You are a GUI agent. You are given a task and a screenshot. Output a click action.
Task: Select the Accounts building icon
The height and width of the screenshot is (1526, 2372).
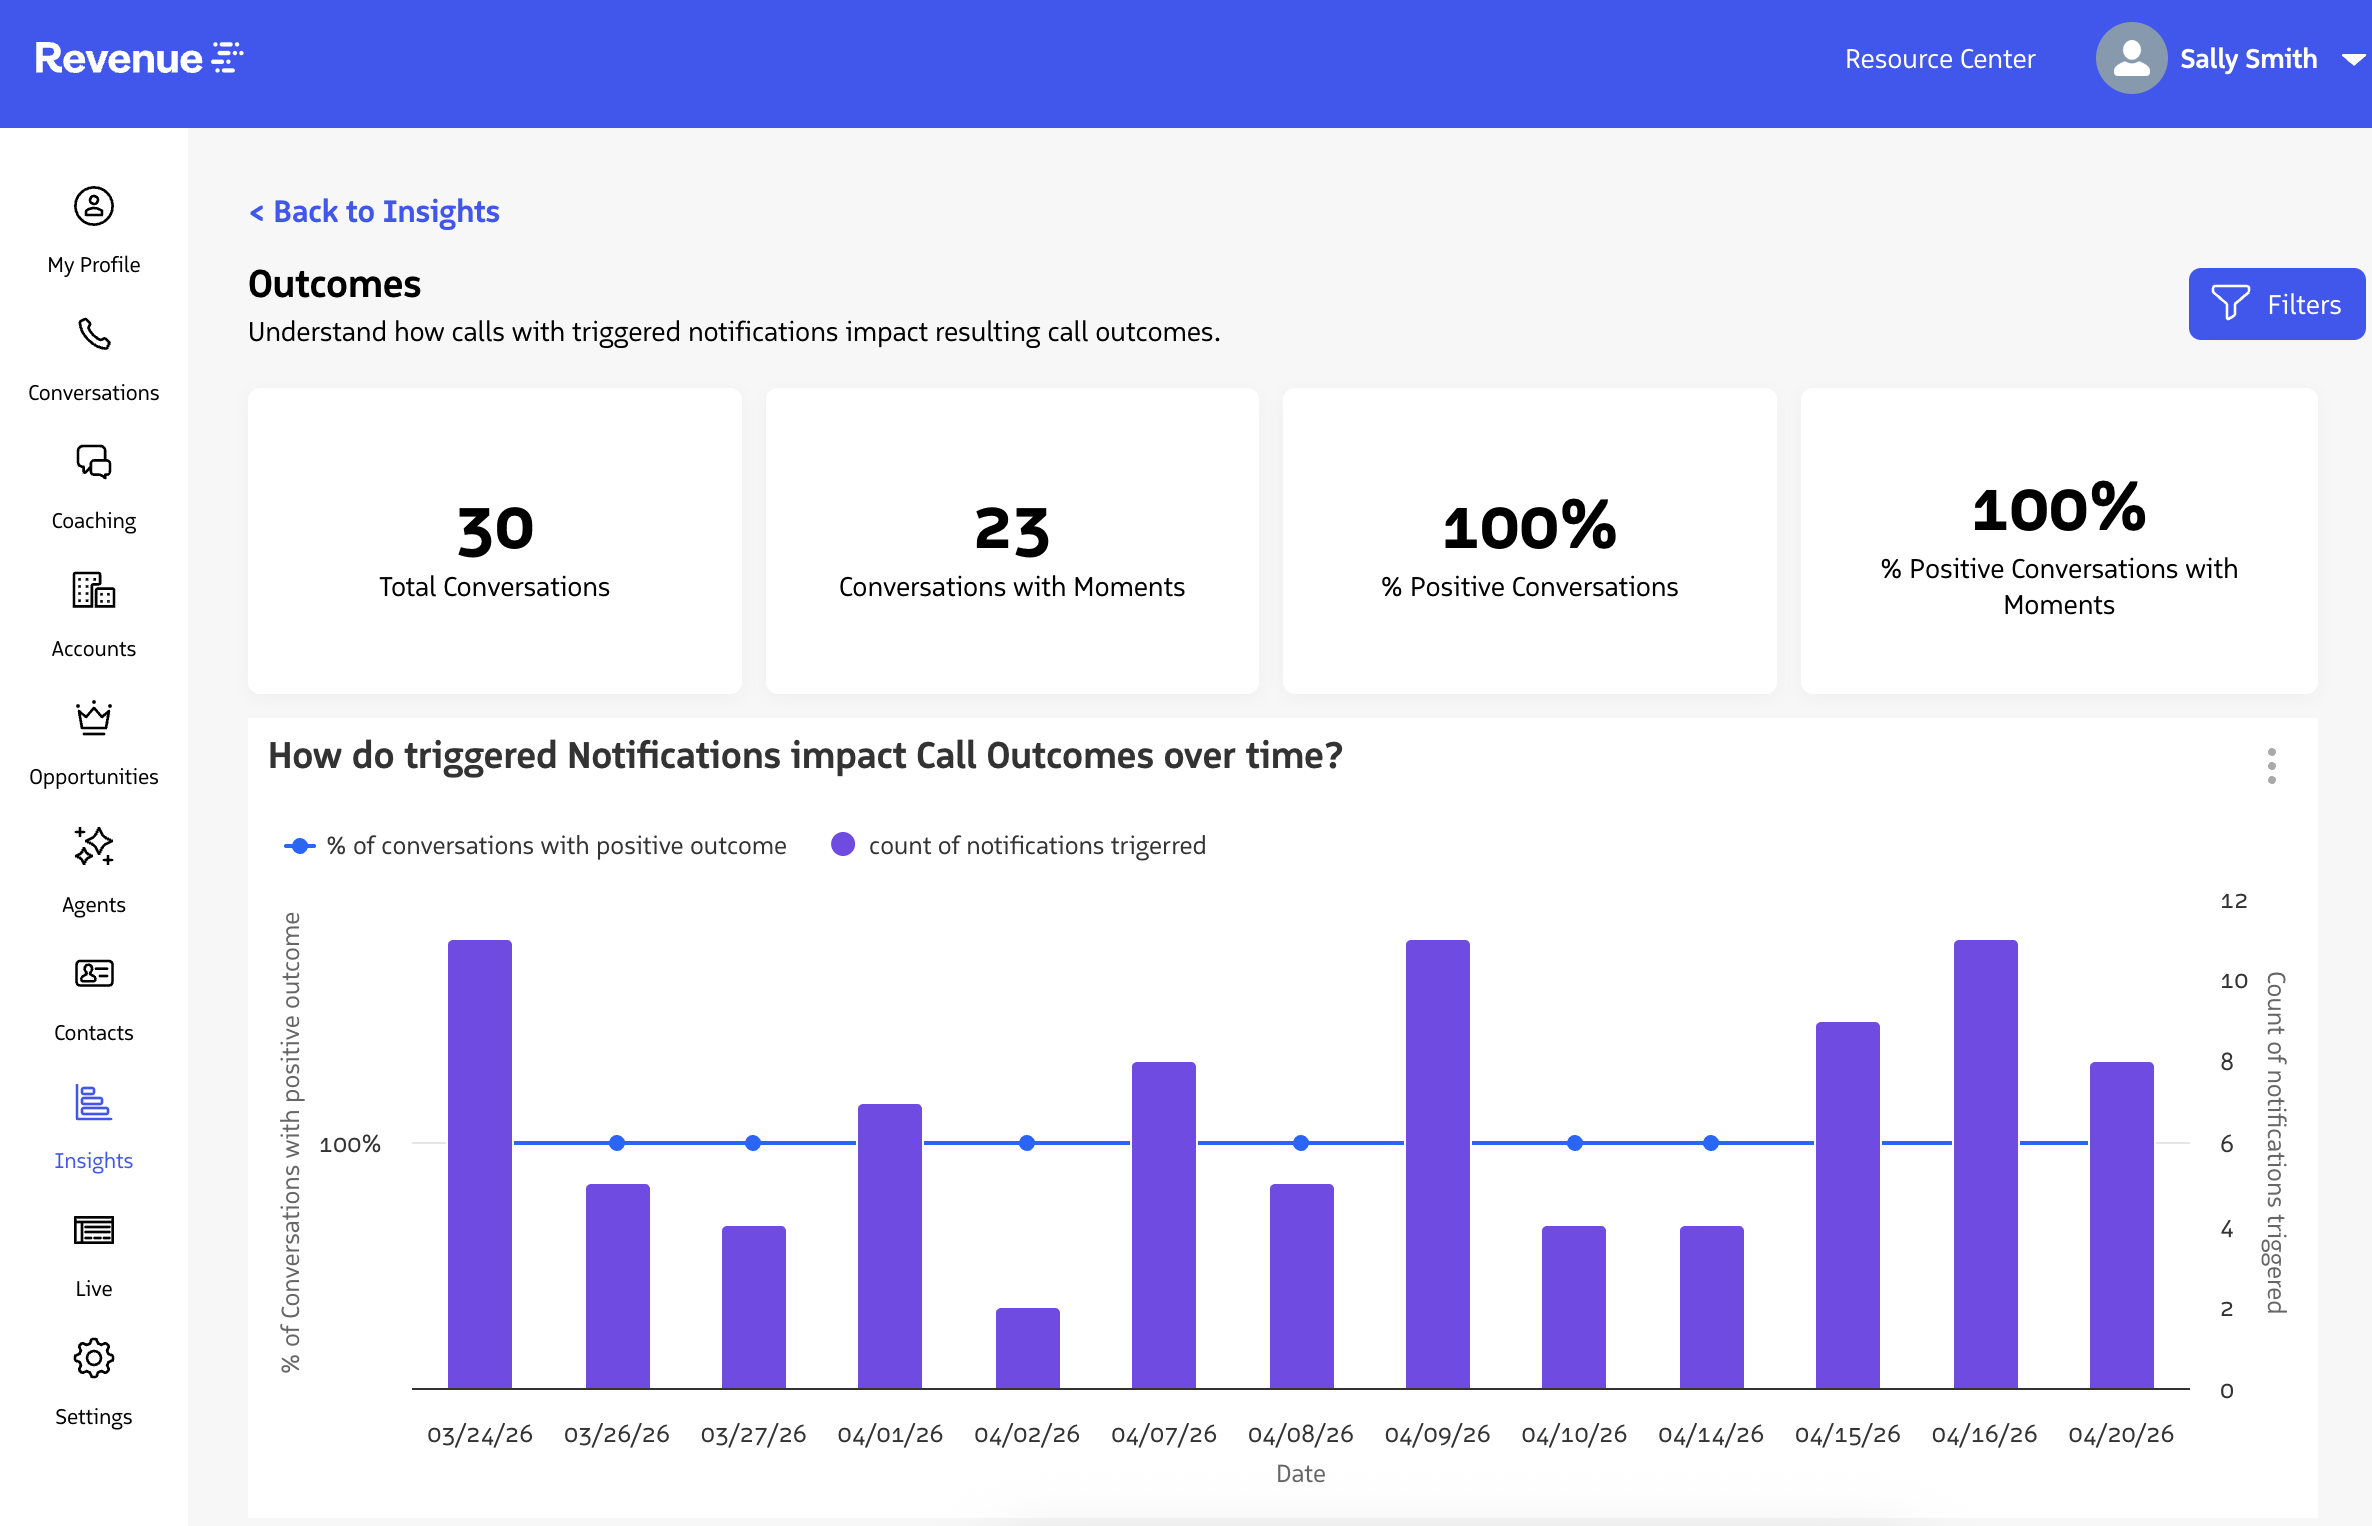tap(94, 590)
